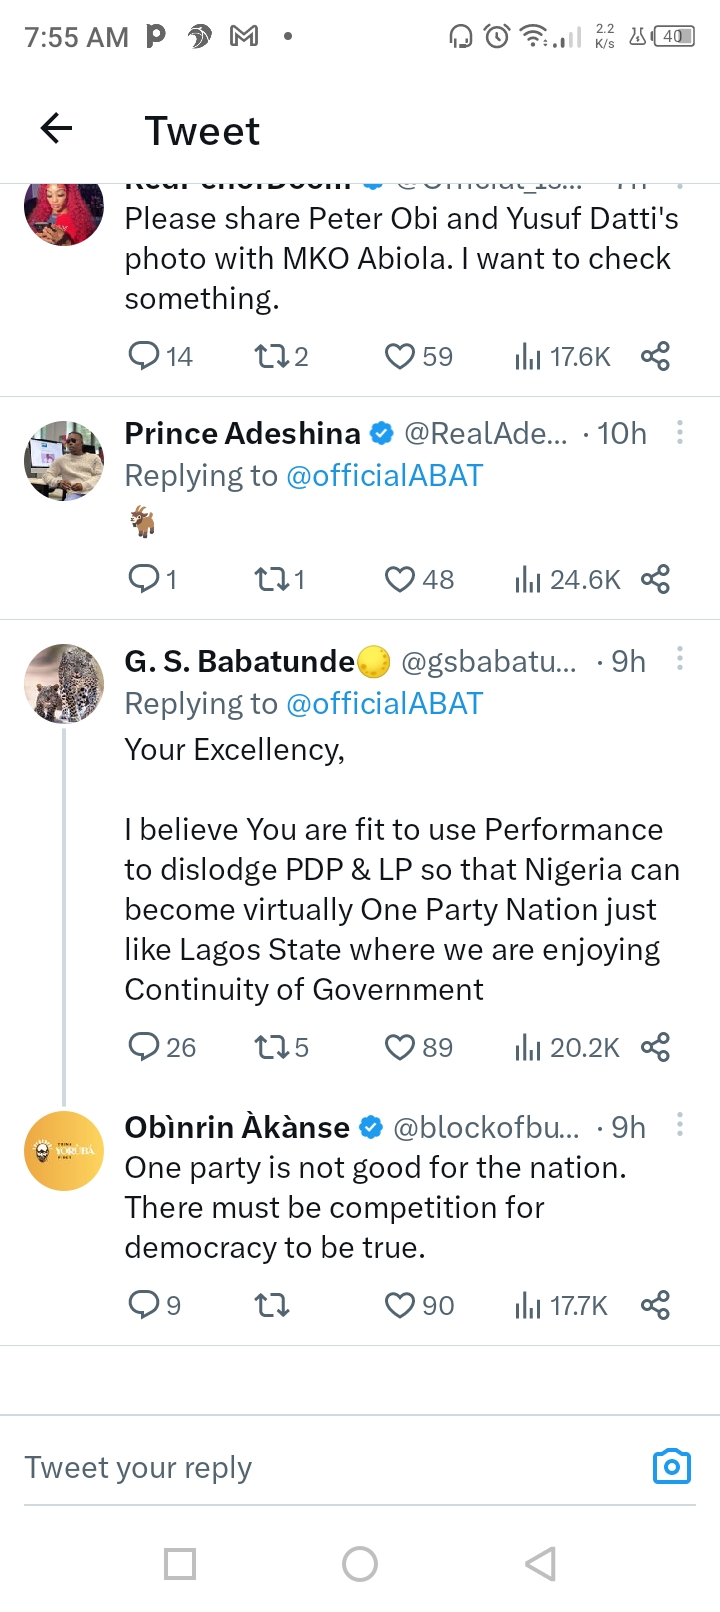Like G. S. Babatunde's reply
This screenshot has width=720, height=1612.
tap(400, 1047)
